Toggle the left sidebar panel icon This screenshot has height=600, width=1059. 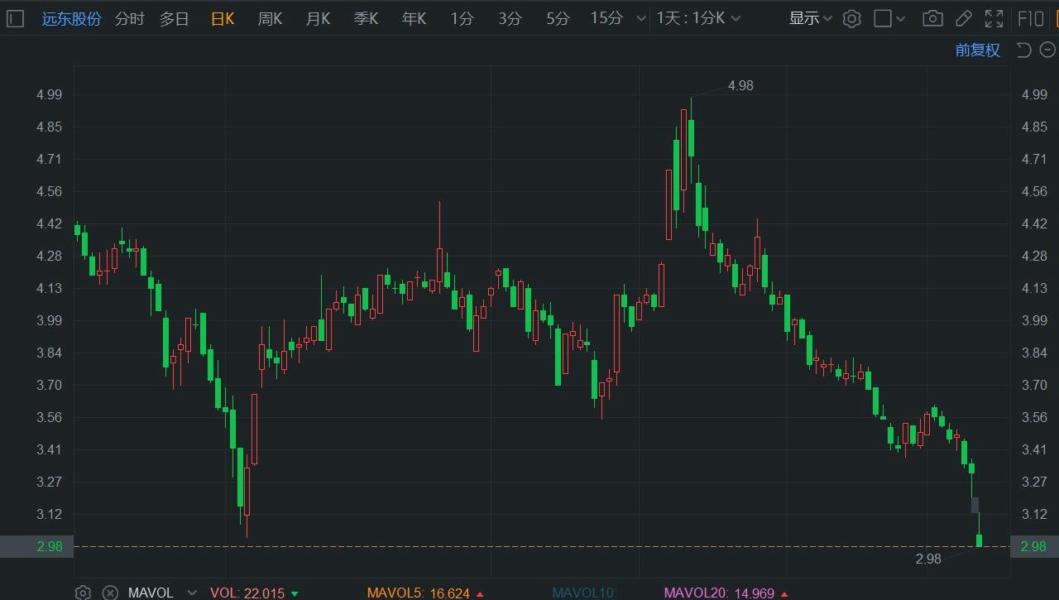pos(15,18)
